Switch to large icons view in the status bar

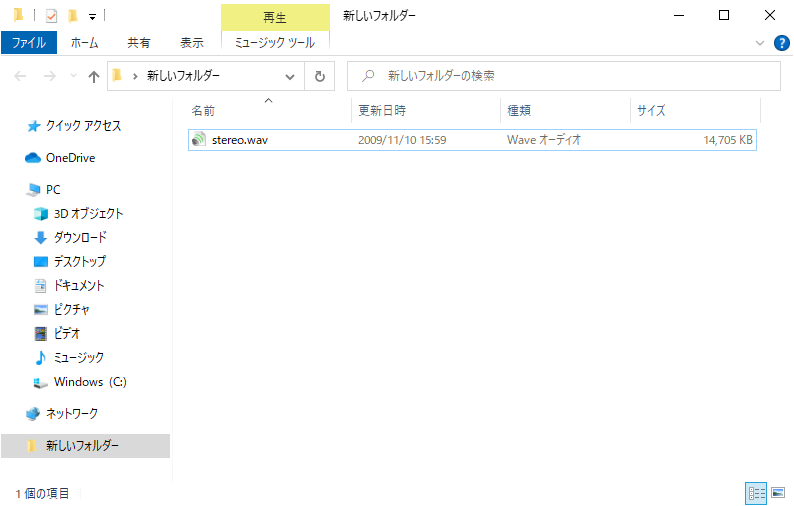[x=778, y=493]
